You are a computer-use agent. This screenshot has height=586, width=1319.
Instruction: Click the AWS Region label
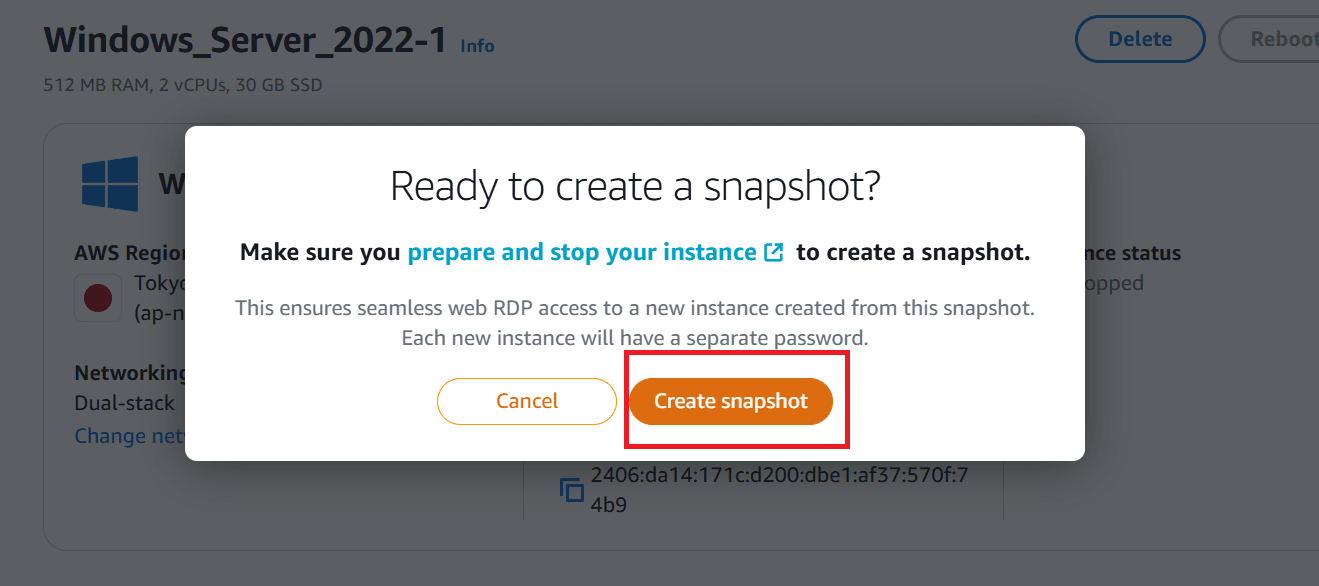coord(130,253)
